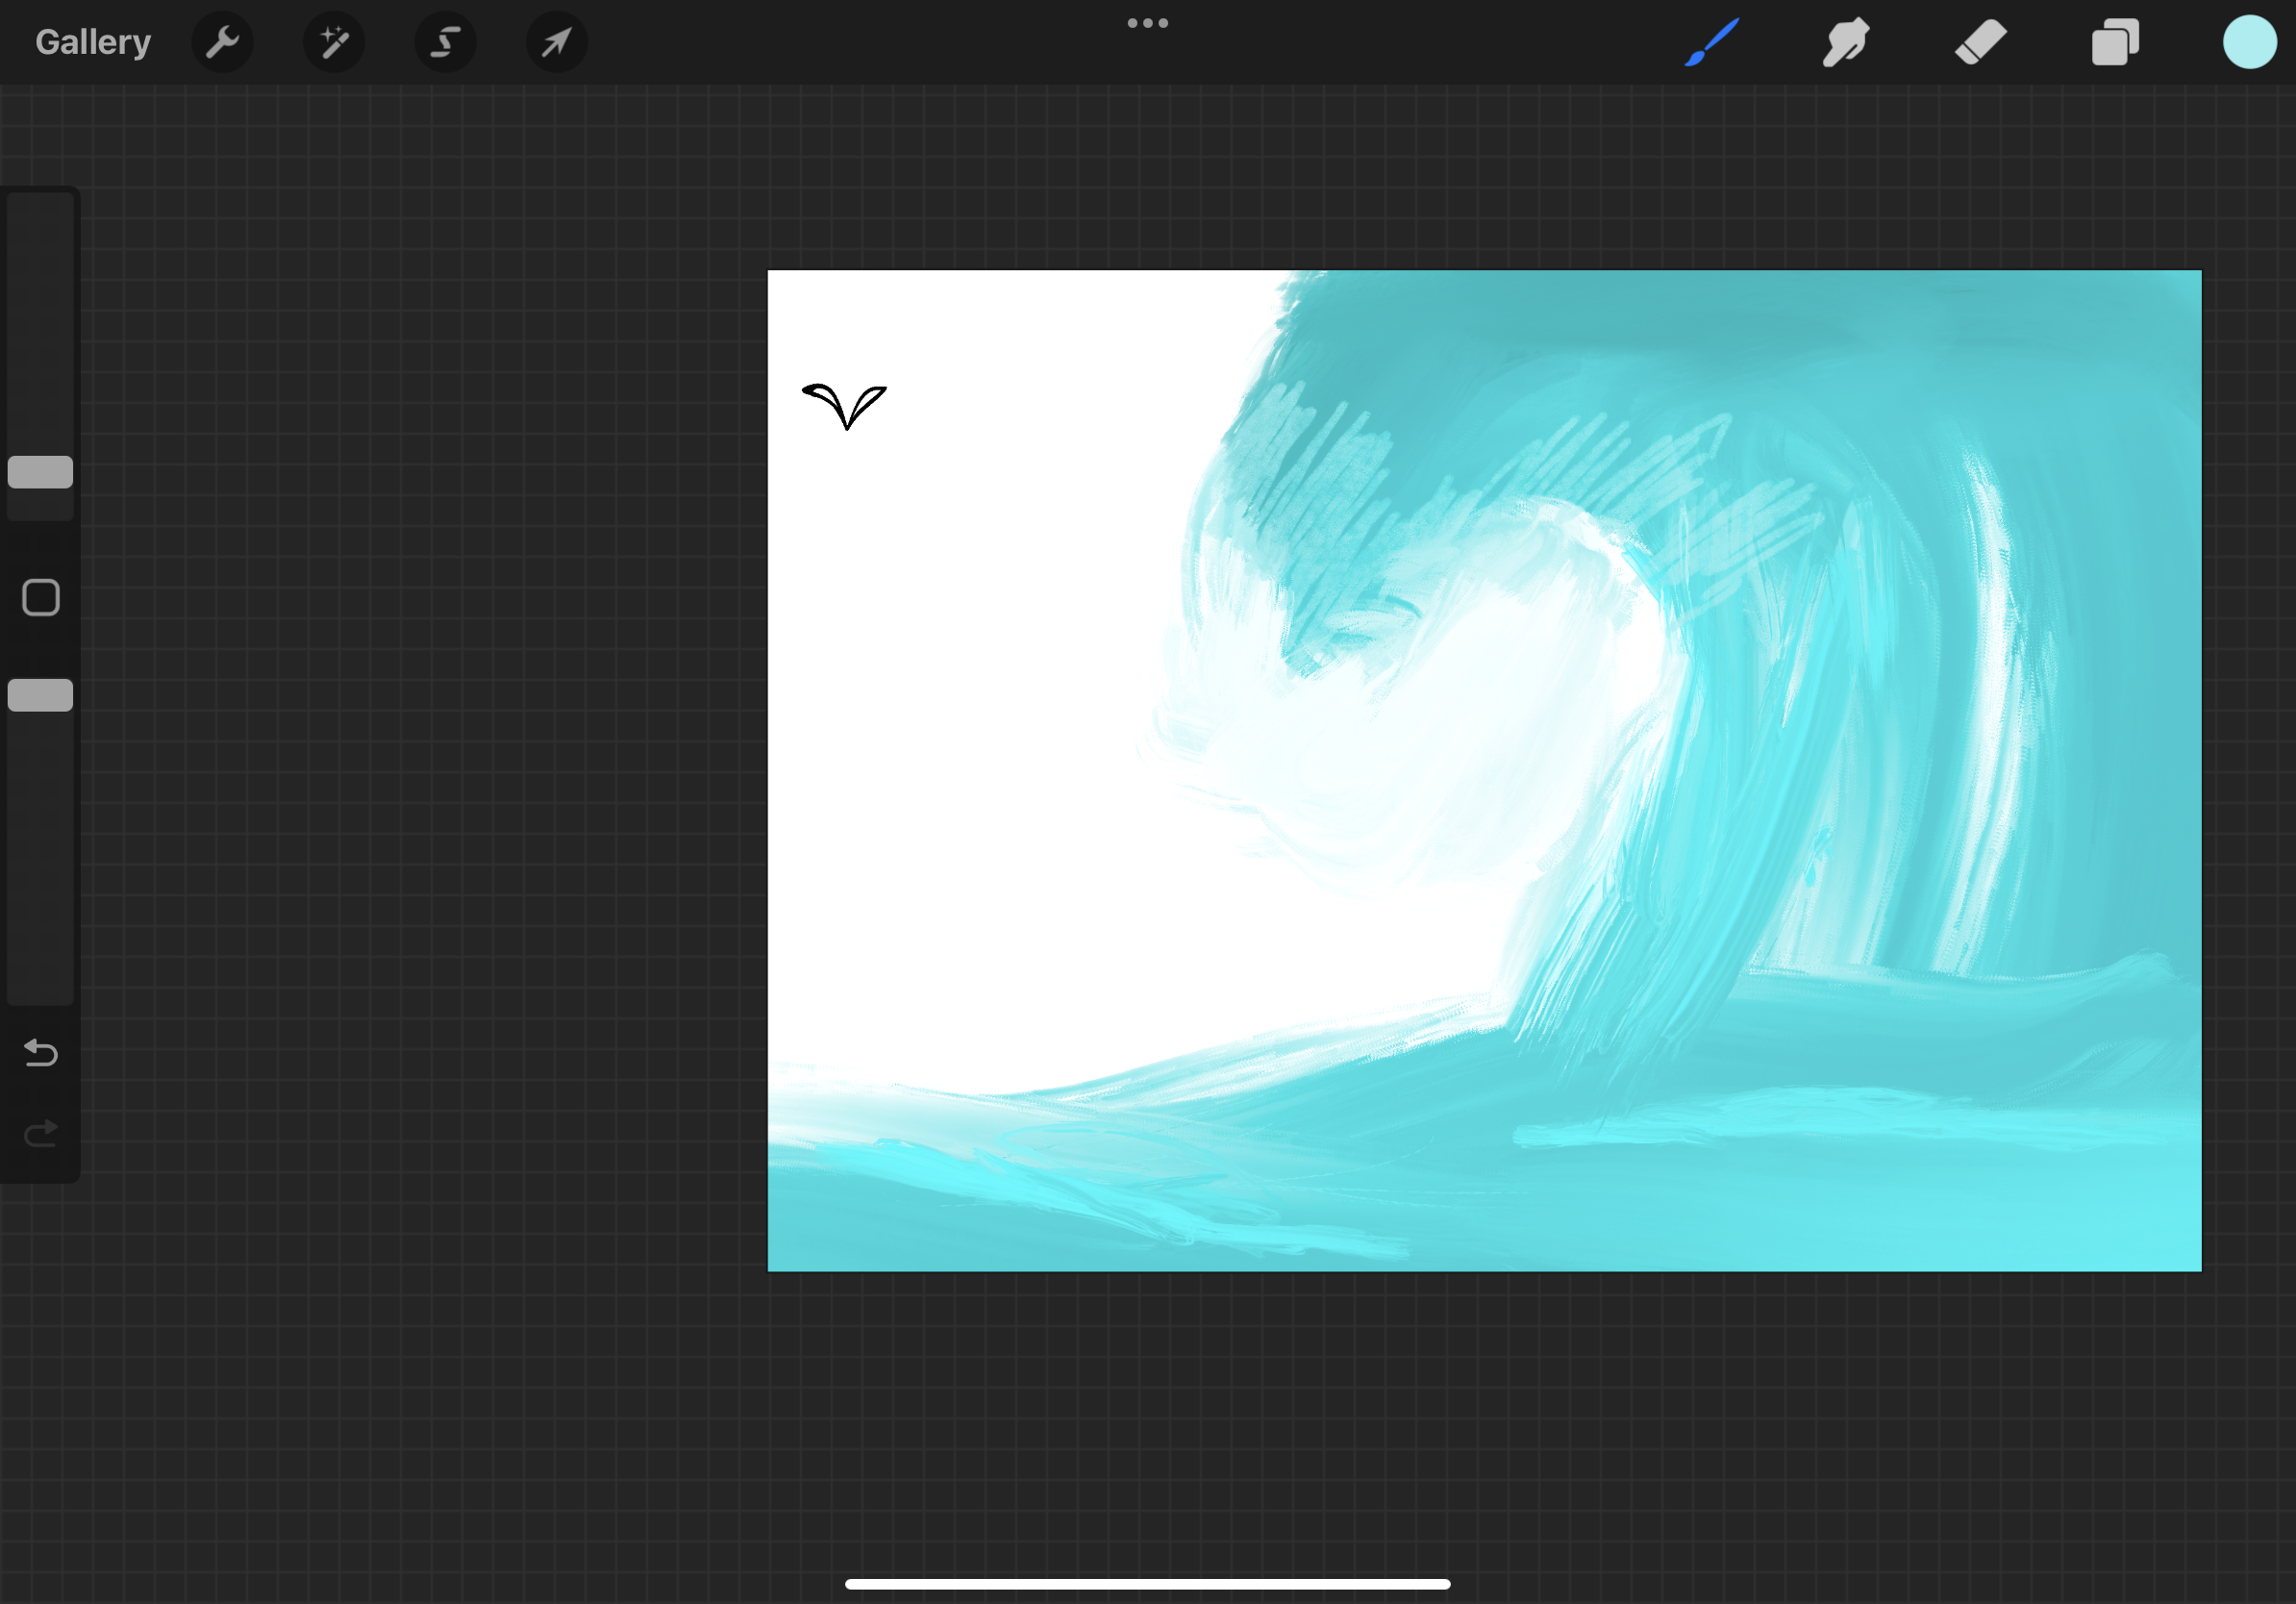The width and height of the screenshot is (2296, 1604).
Task: Open the Layers panel
Action: pyautogui.click(x=2115, y=42)
